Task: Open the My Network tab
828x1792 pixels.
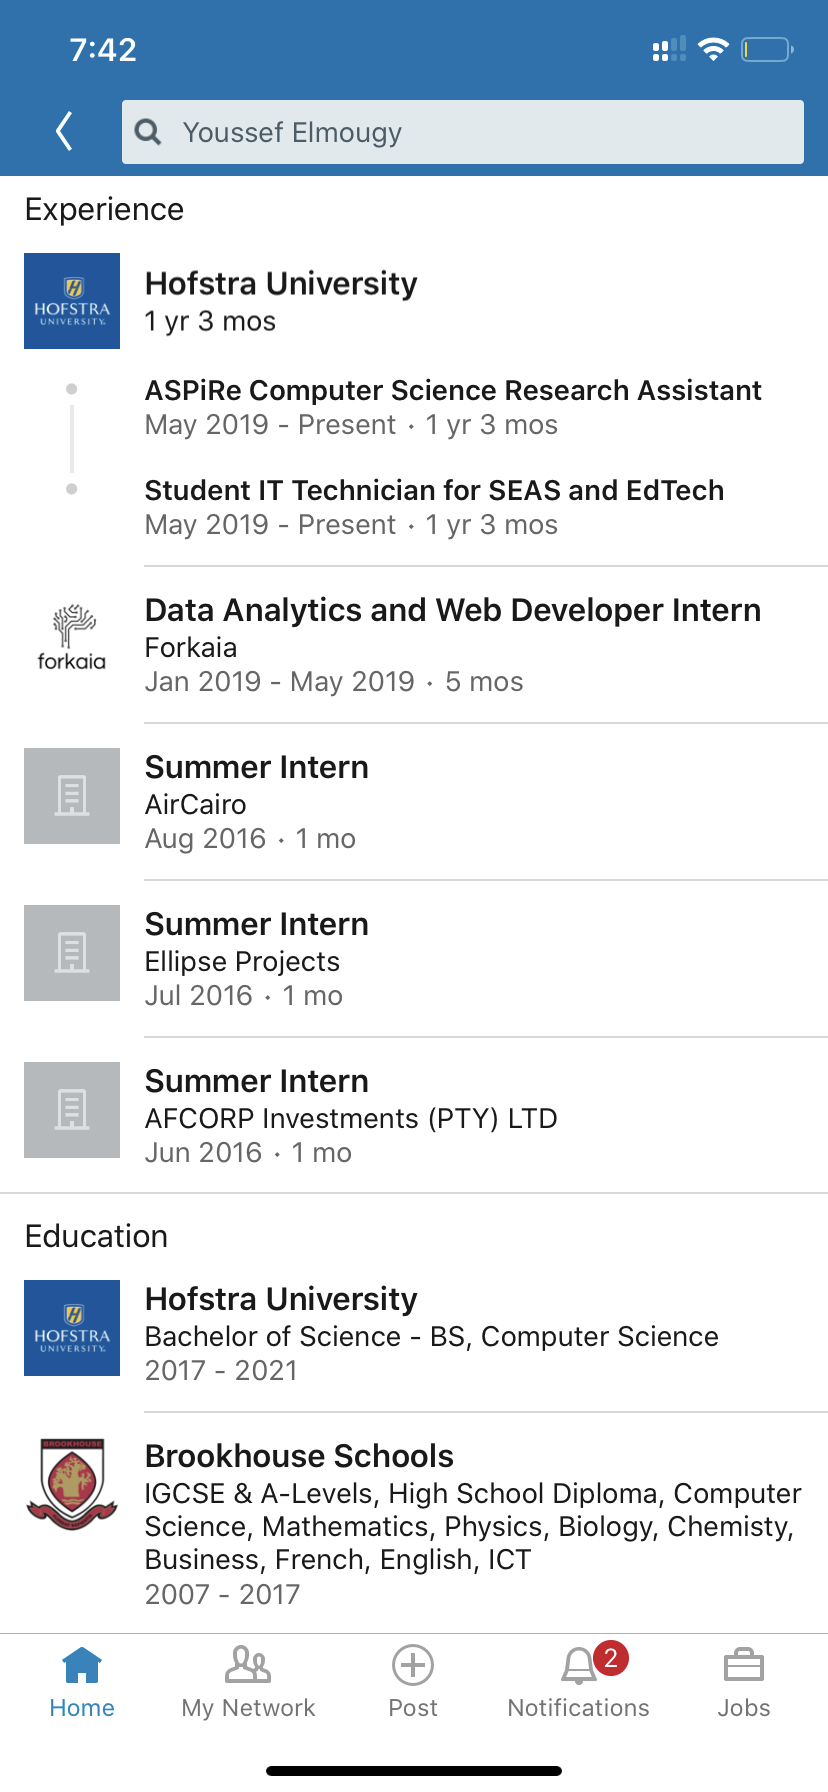Action: click(x=248, y=1682)
